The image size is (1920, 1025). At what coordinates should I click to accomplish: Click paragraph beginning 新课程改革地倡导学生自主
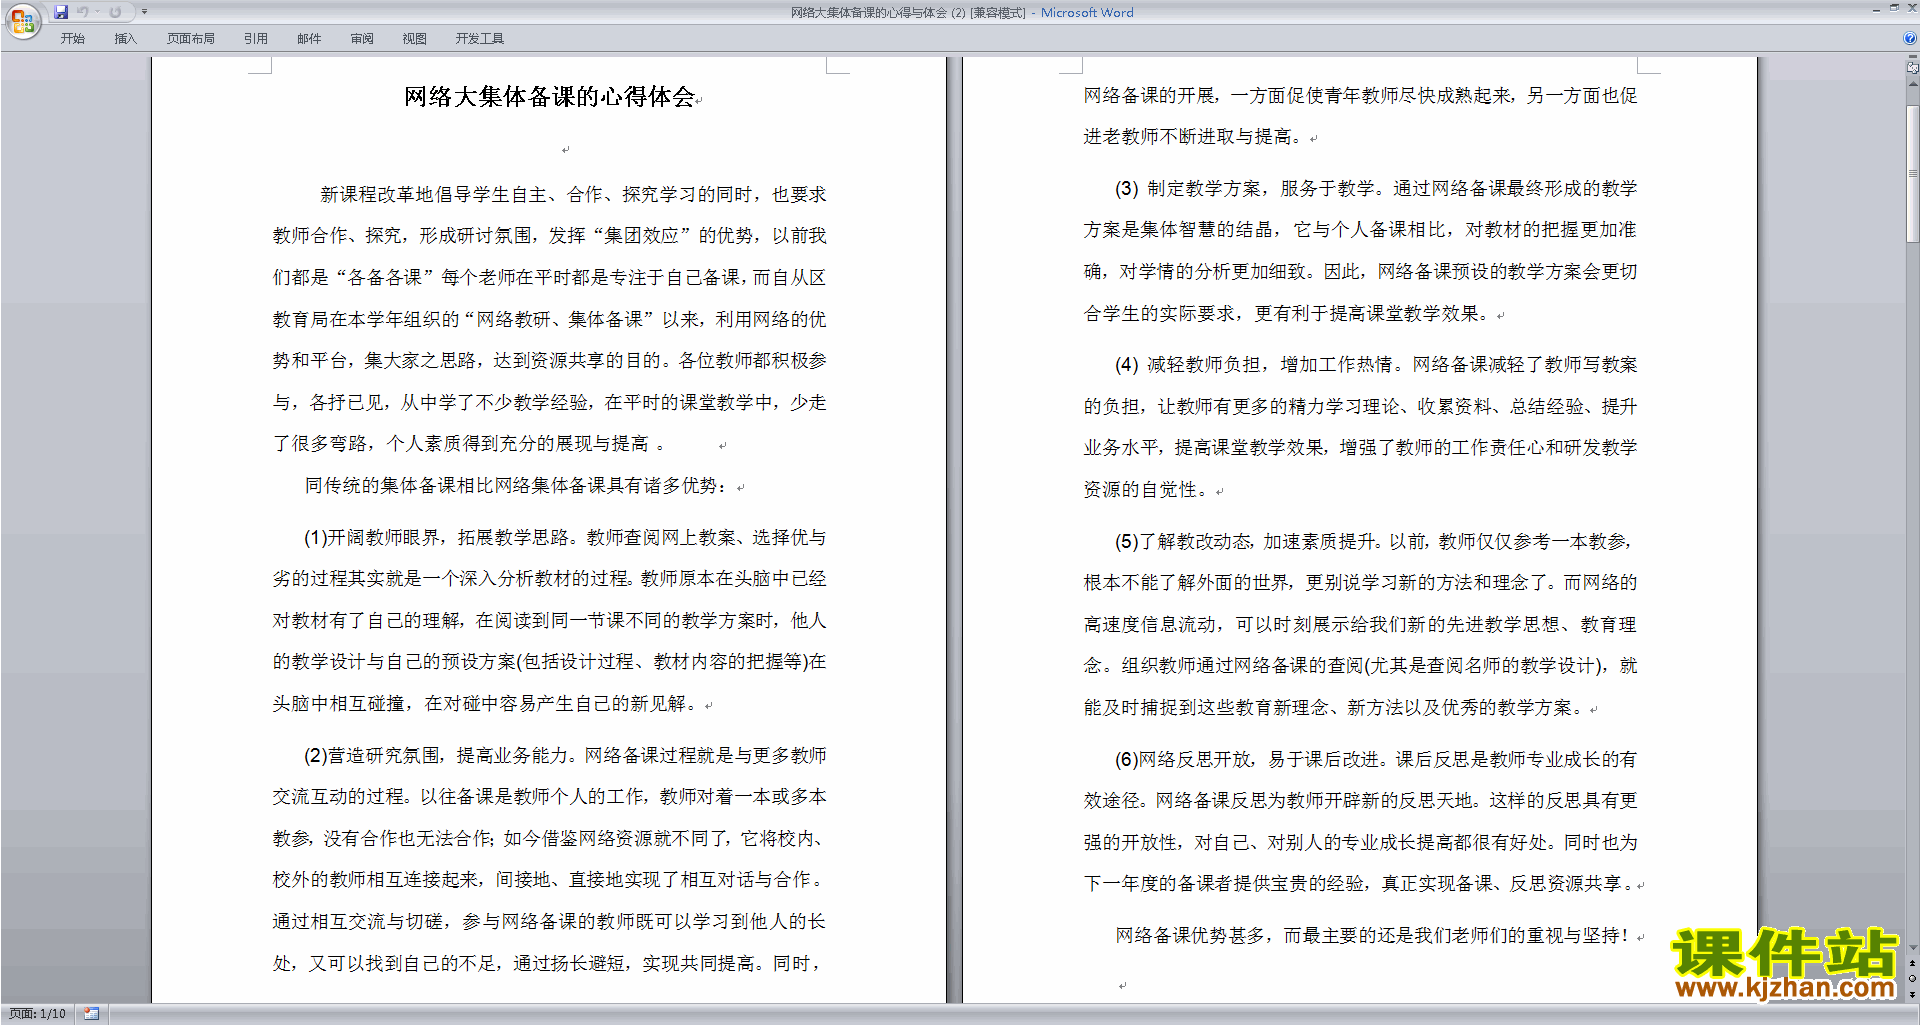point(549,319)
